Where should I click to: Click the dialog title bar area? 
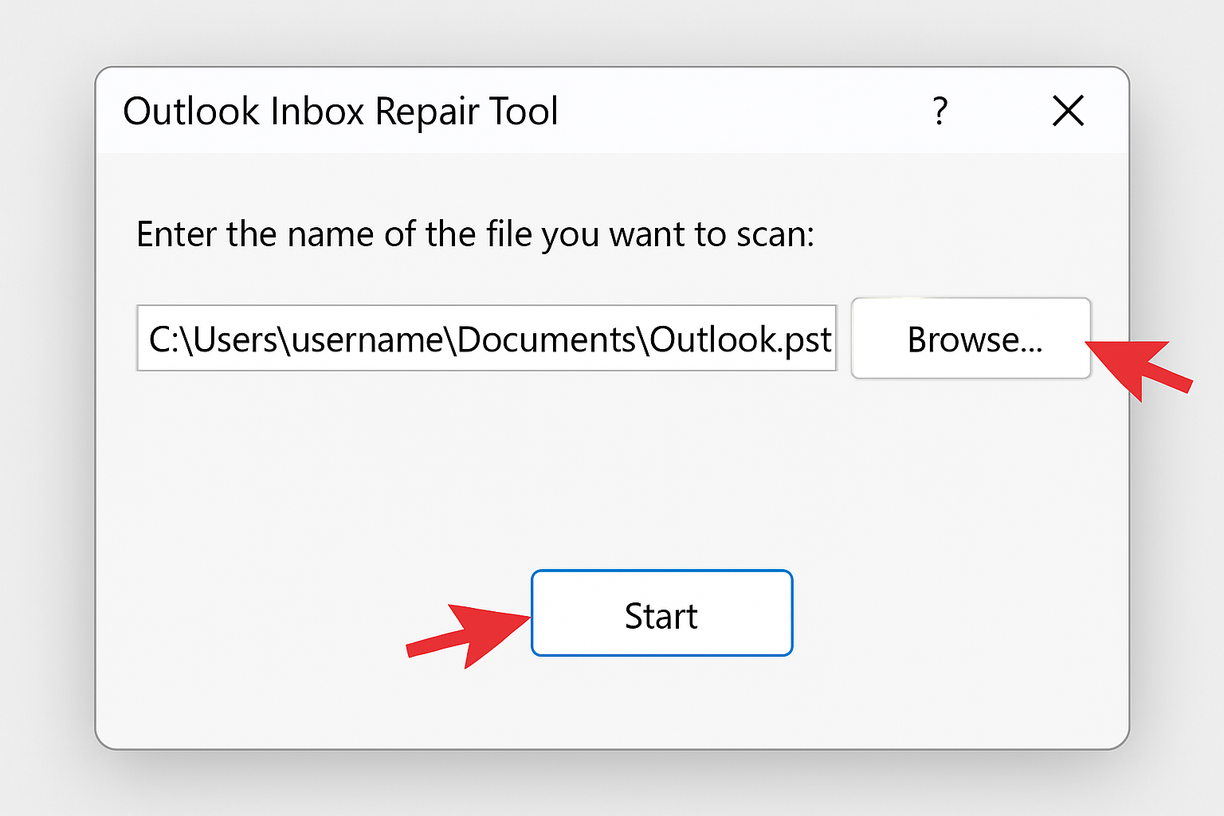pos(600,111)
